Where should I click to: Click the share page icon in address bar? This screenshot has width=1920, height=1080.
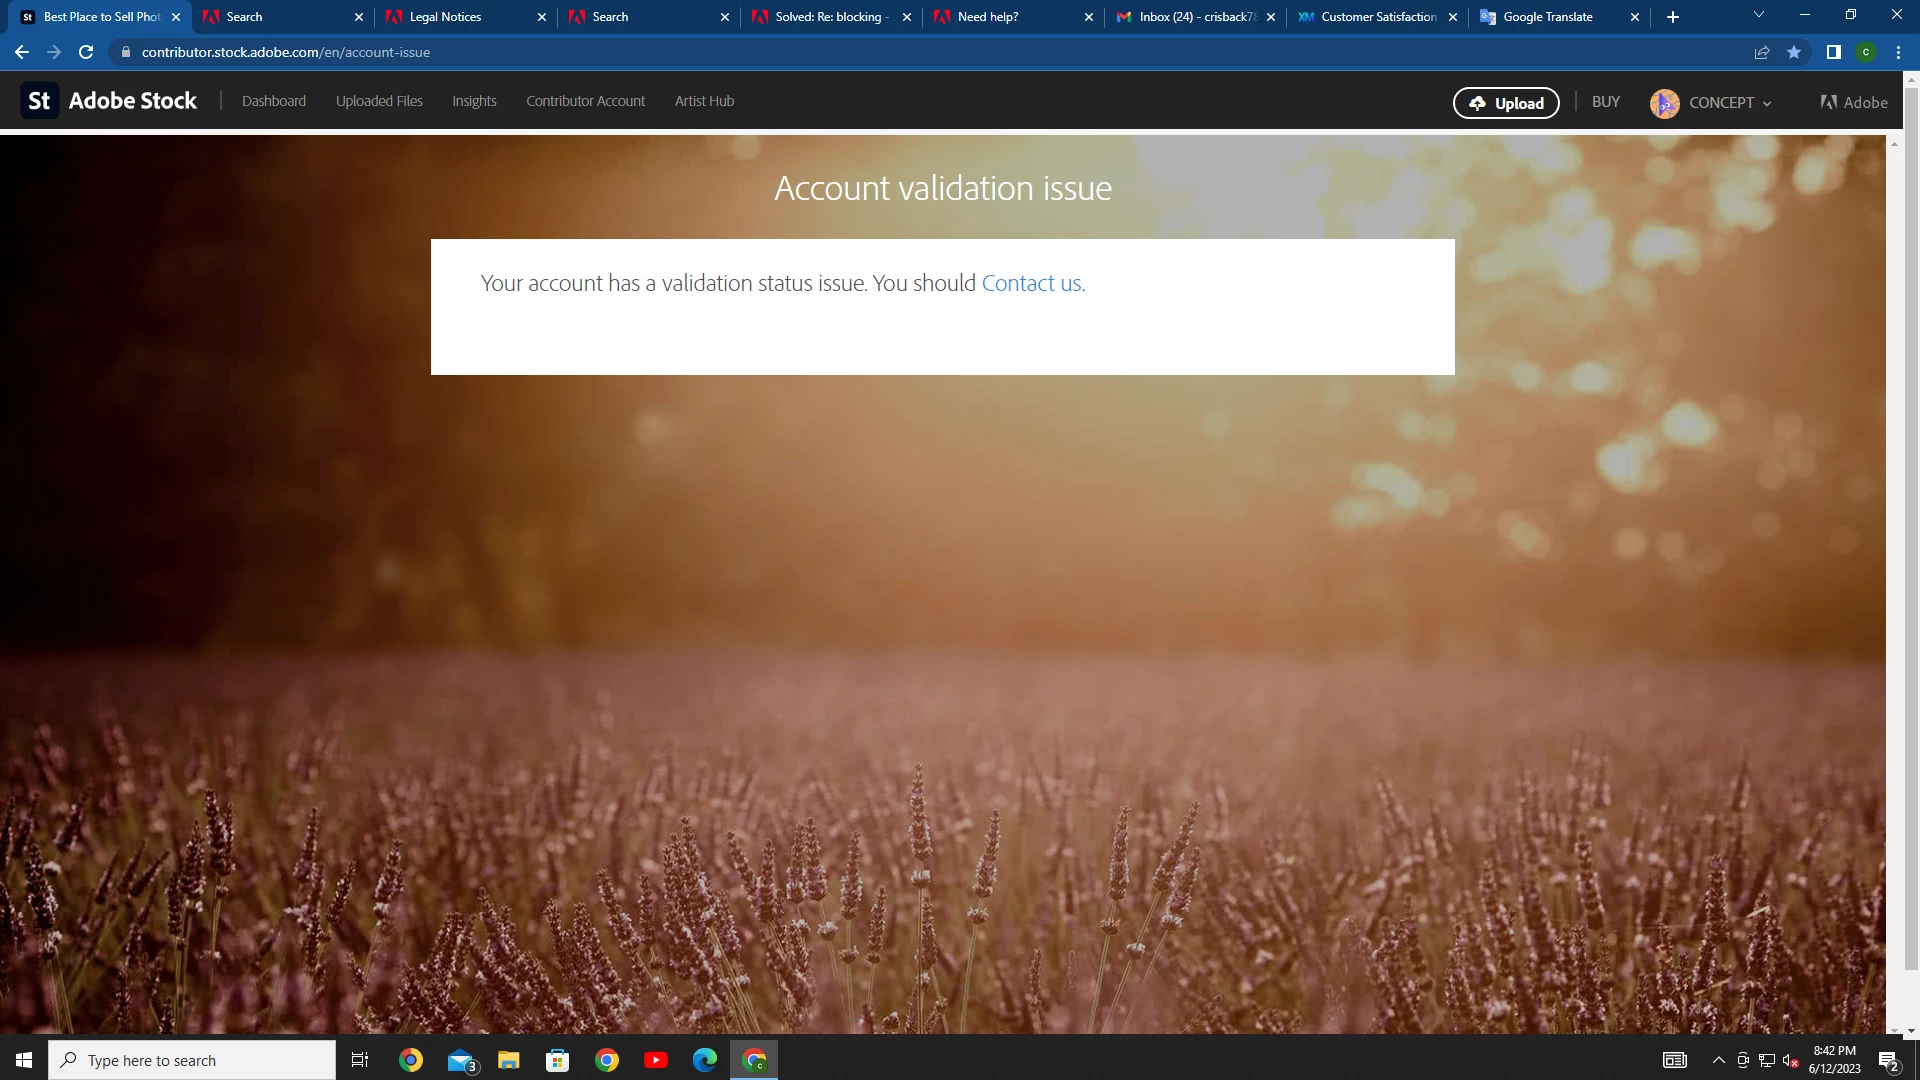tap(1762, 52)
